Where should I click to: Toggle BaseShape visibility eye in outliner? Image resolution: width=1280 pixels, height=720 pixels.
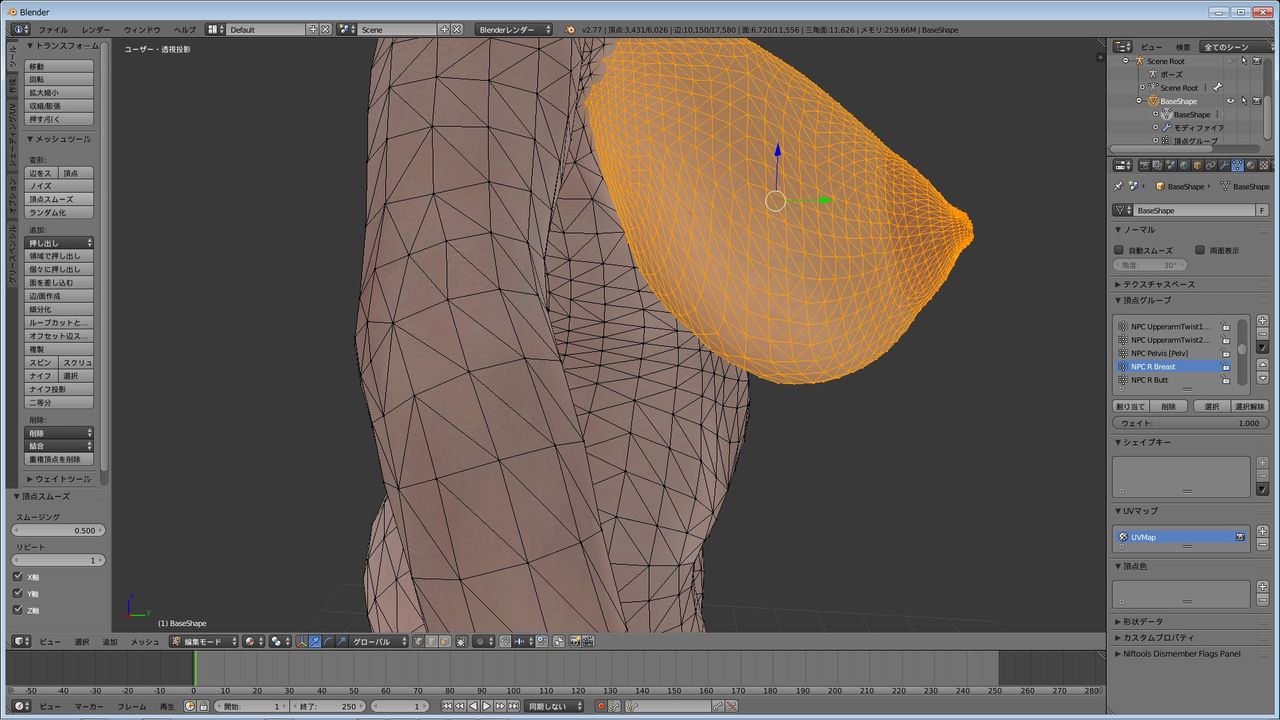coord(1230,101)
